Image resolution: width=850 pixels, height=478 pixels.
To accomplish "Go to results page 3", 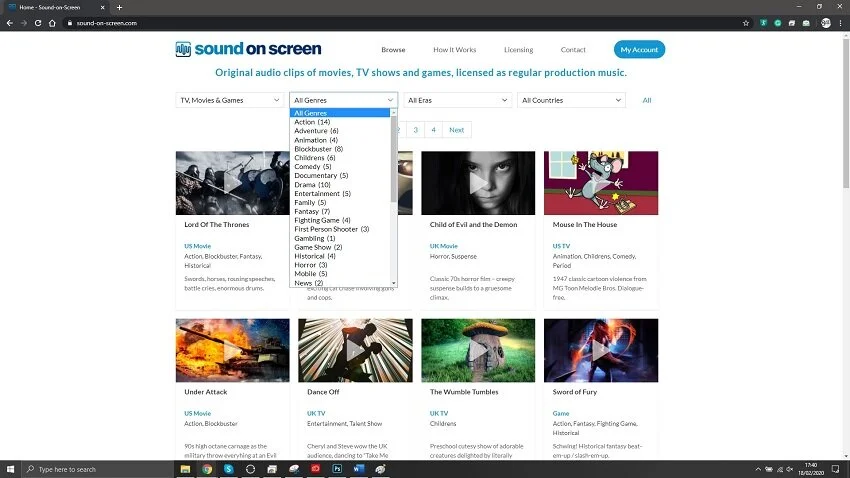I will tap(416, 130).
